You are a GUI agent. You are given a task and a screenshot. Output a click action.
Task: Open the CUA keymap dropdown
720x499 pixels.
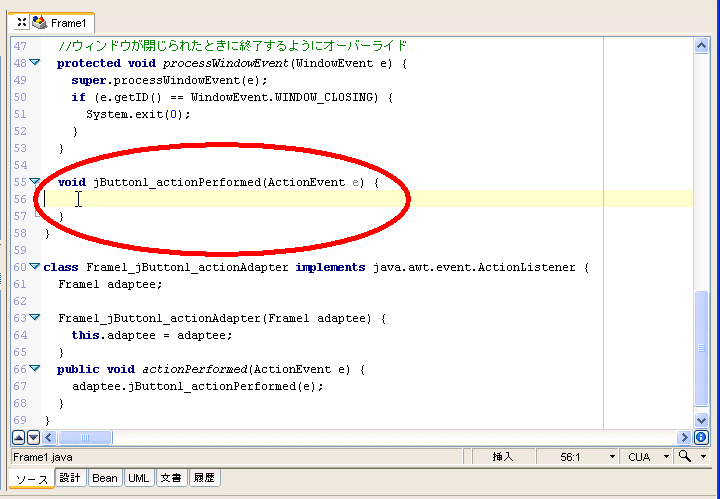tap(666, 457)
